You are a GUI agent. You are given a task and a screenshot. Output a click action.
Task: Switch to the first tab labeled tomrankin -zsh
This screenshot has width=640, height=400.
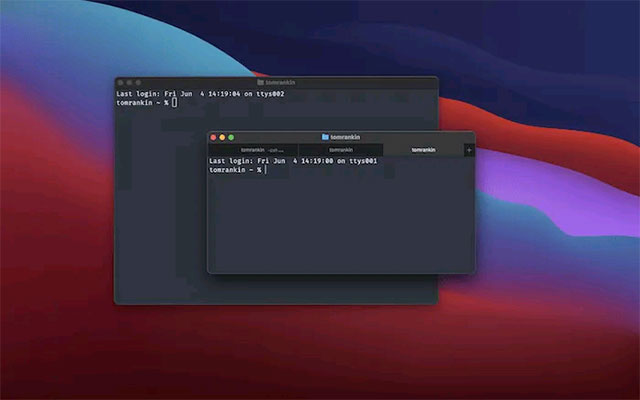tap(253, 150)
